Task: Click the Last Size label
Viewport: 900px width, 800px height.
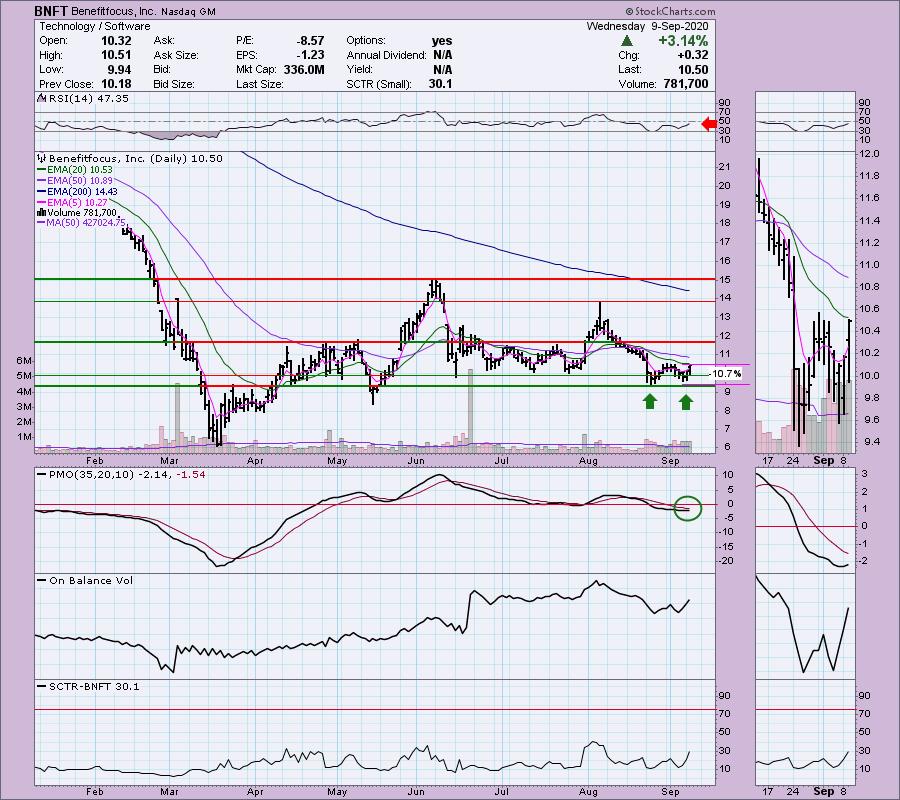Action: pos(259,84)
